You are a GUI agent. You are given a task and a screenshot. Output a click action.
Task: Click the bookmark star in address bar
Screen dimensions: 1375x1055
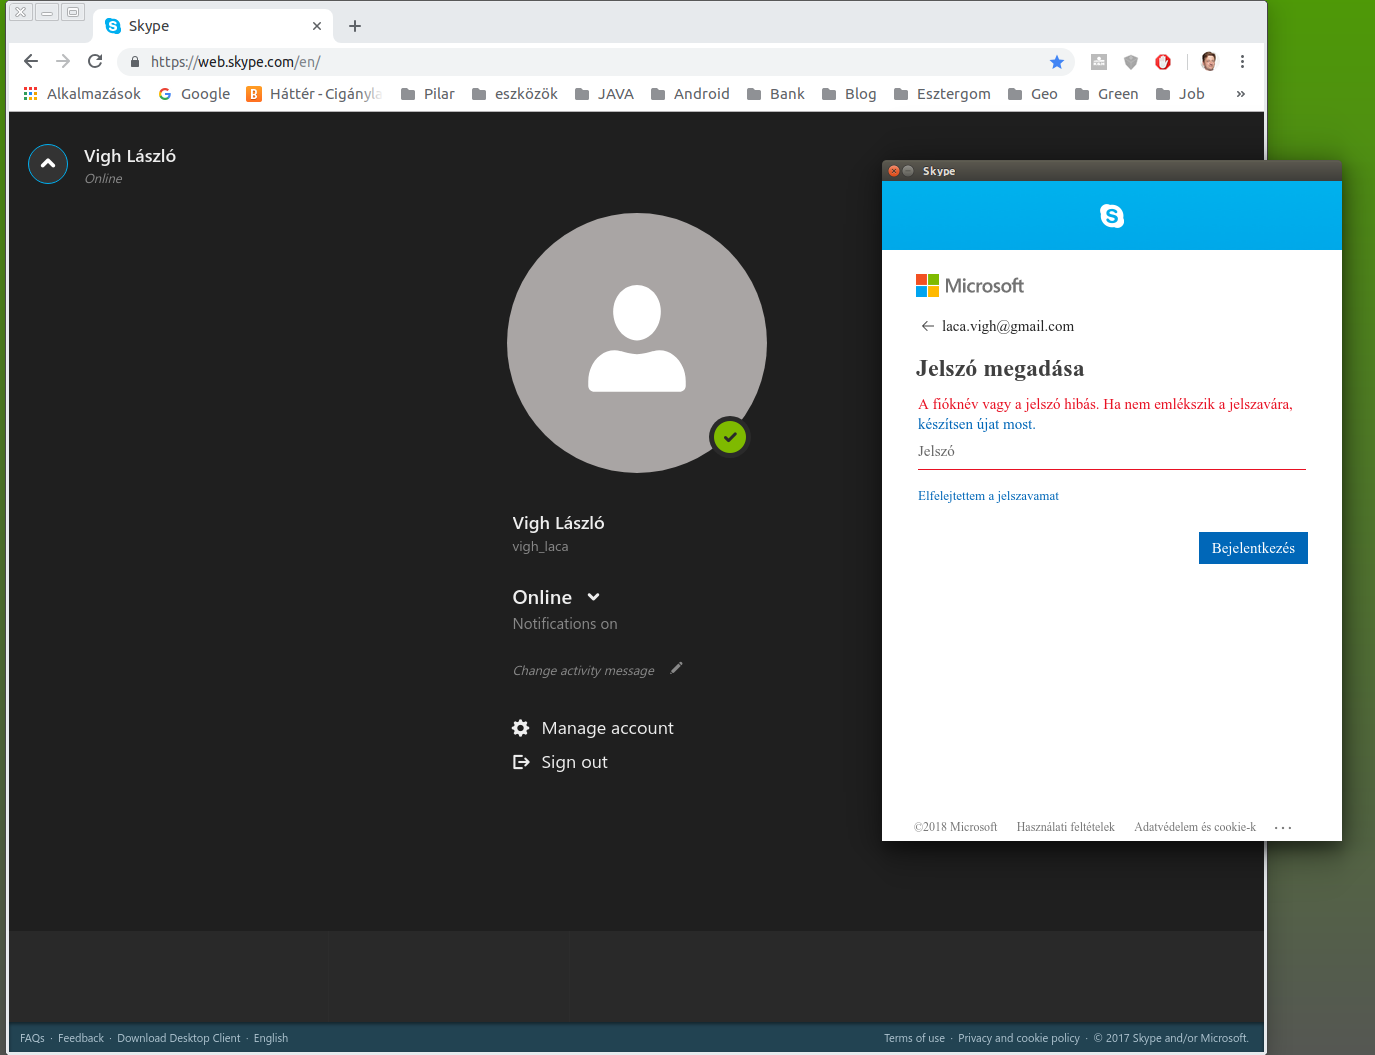(1057, 62)
